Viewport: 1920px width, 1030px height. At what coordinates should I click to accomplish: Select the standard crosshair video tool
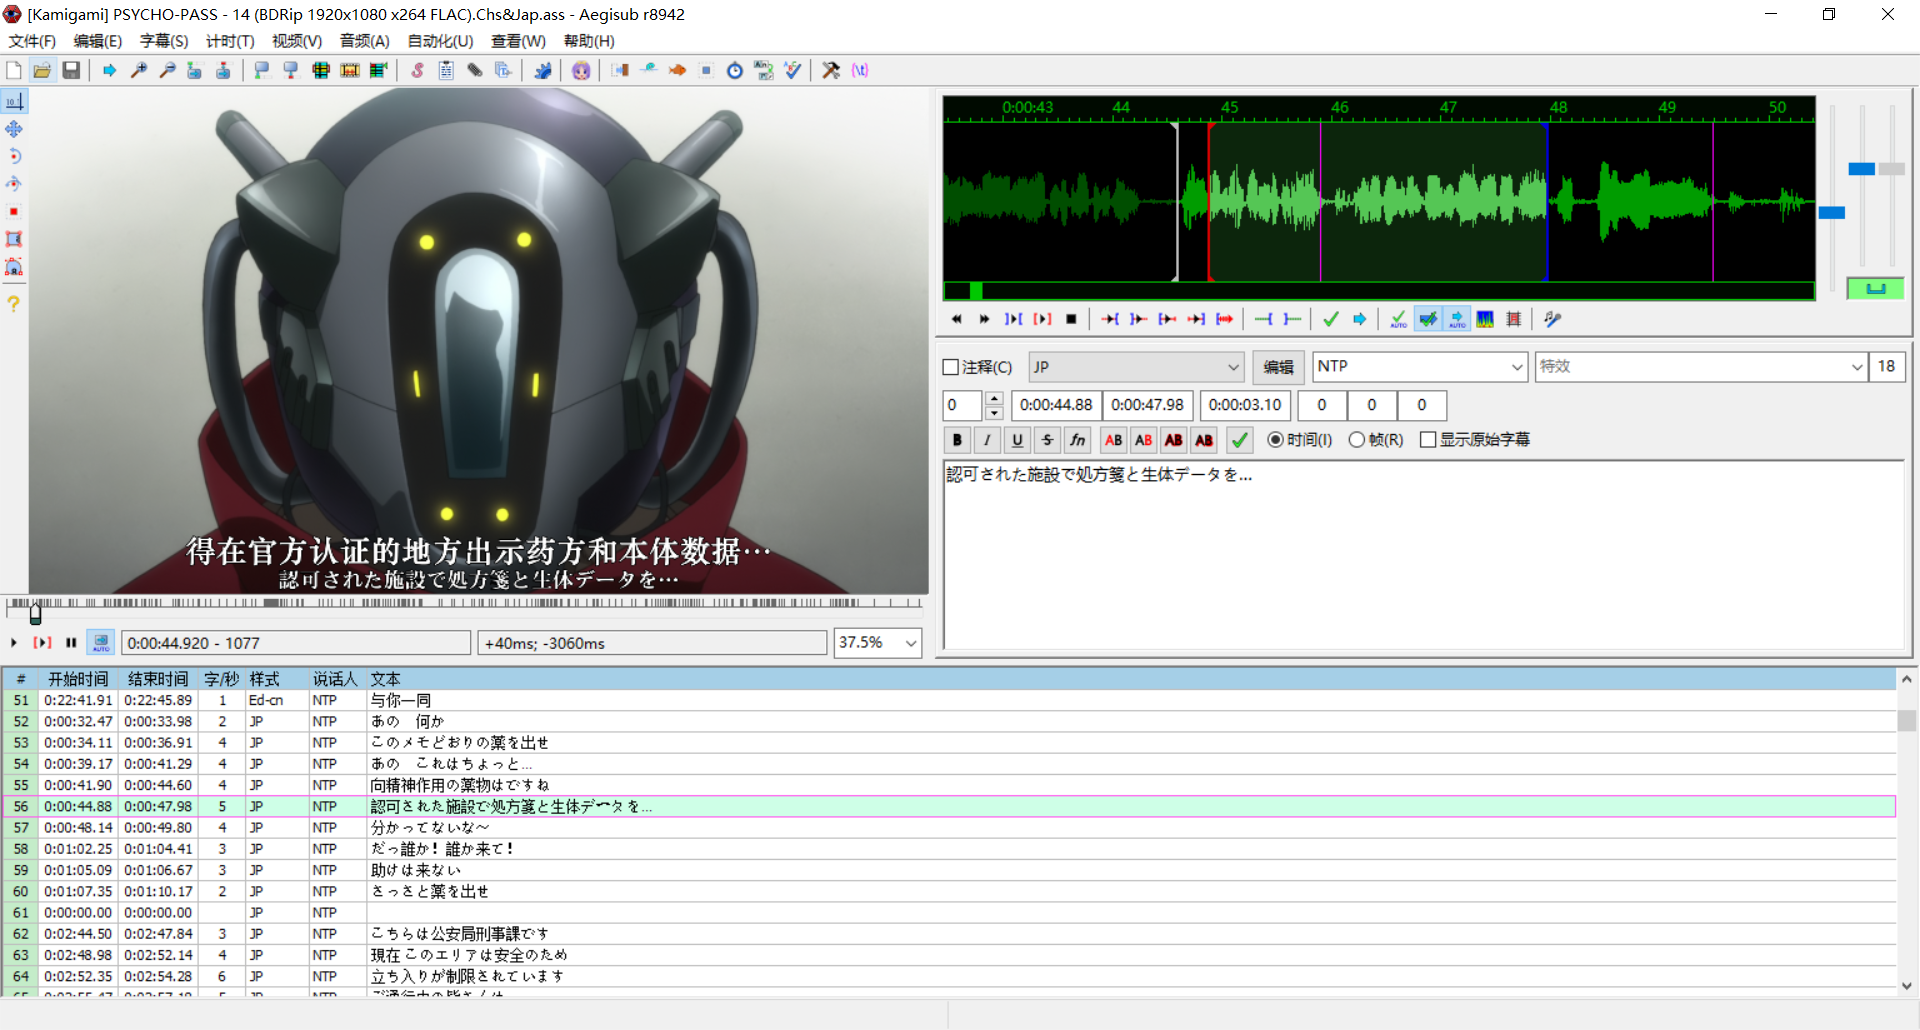click(x=14, y=101)
